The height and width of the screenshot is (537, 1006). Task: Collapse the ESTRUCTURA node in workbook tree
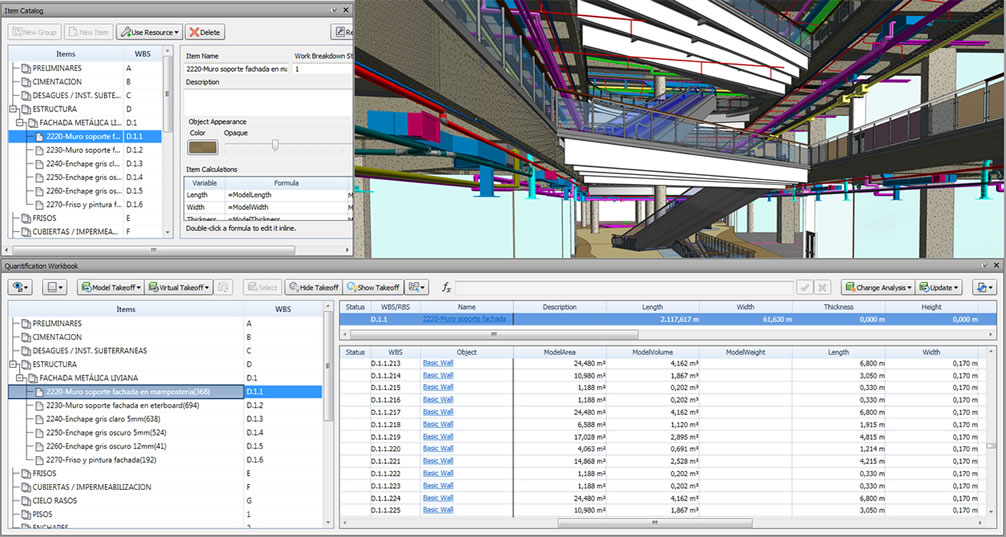13,365
